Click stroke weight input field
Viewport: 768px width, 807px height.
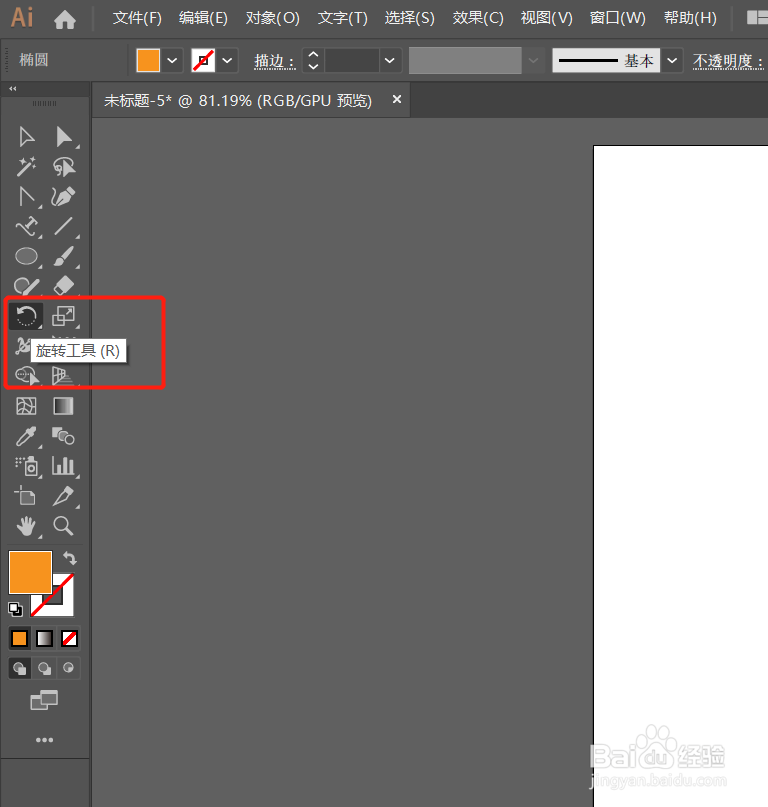pyautogui.click(x=352, y=61)
